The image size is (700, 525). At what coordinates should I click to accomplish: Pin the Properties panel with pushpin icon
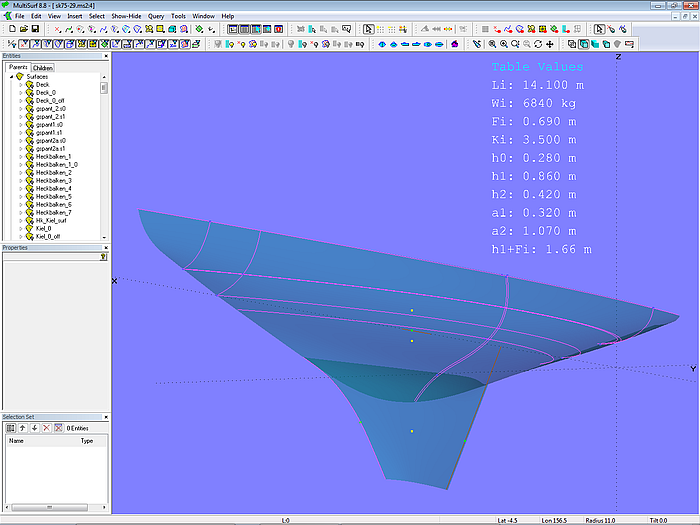coord(103,257)
